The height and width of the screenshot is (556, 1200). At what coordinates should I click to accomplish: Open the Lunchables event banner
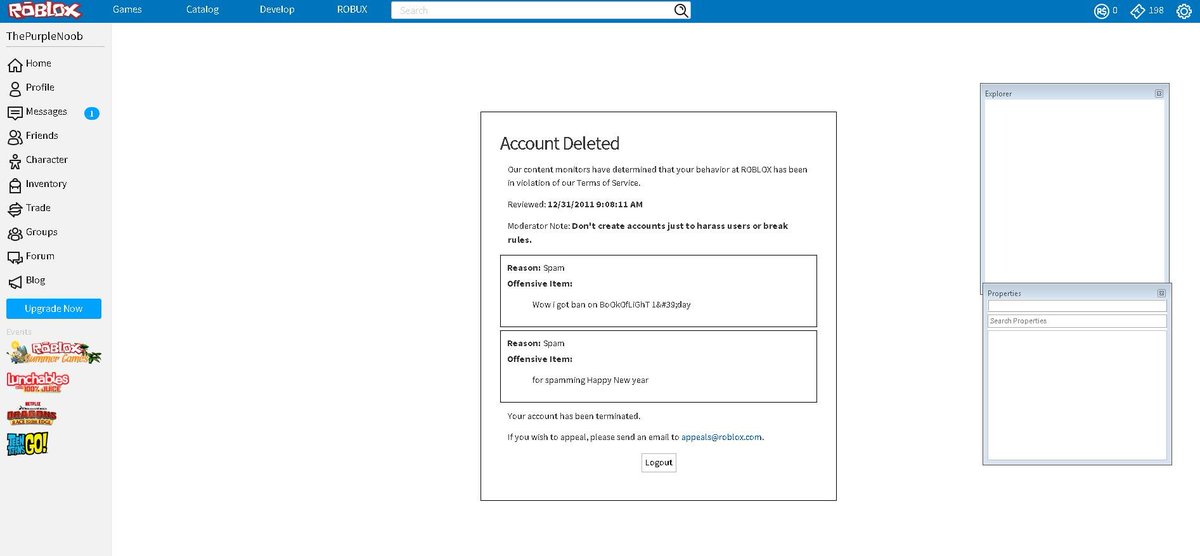coord(38,382)
